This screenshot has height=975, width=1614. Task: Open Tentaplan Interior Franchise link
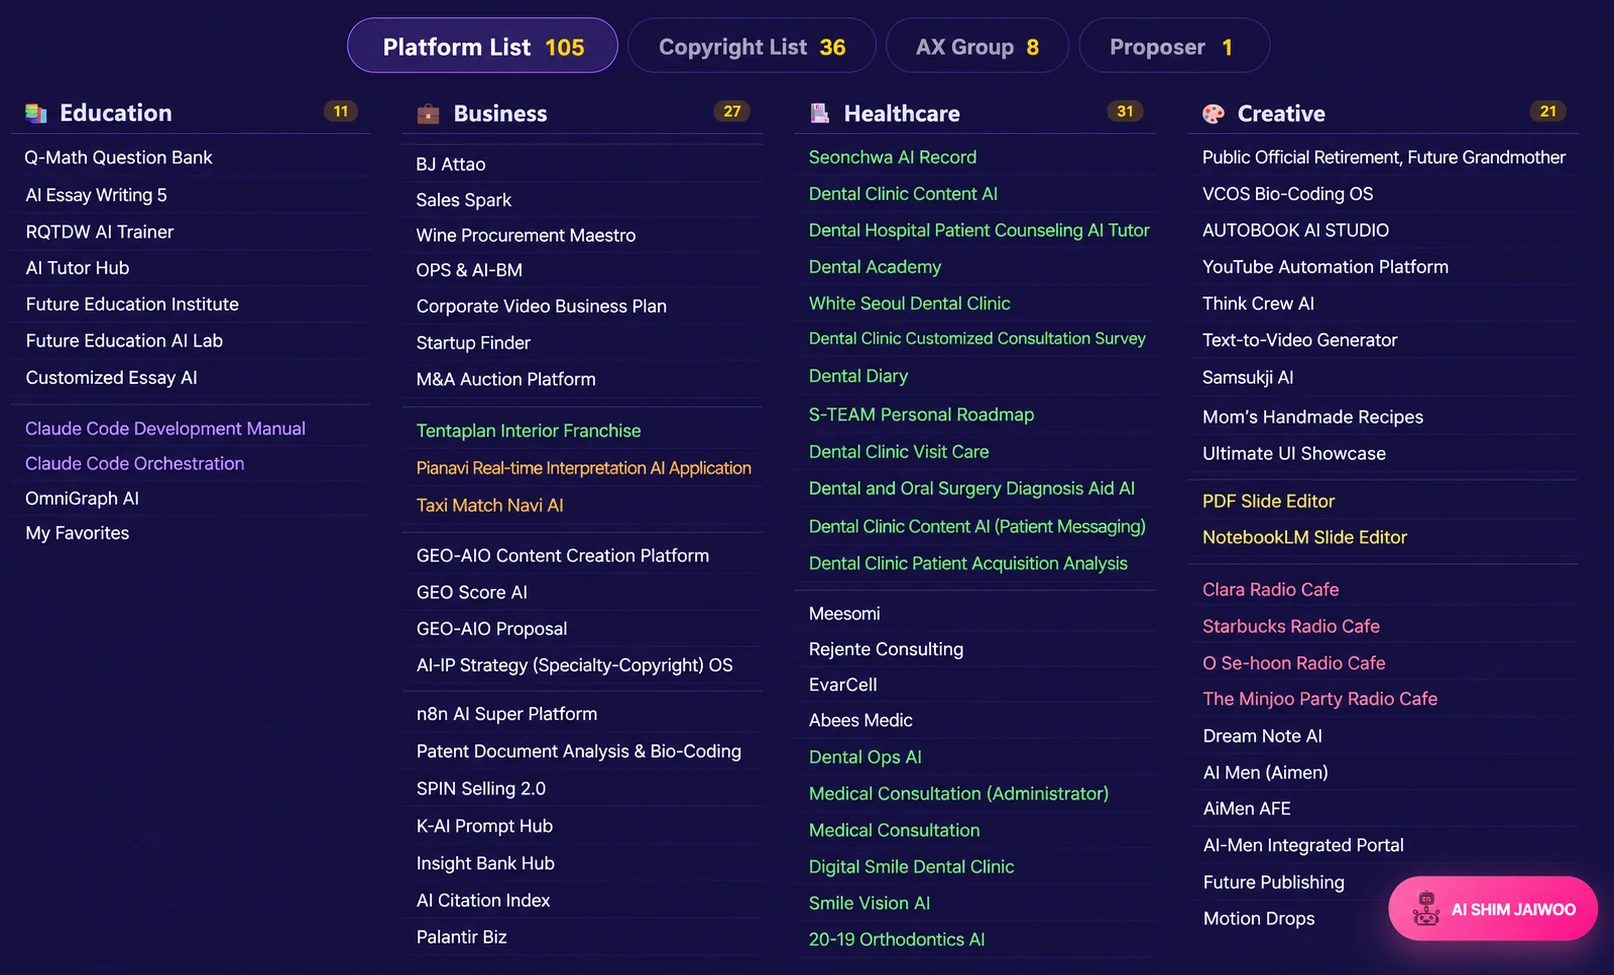pyautogui.click(x=528, y=431)
